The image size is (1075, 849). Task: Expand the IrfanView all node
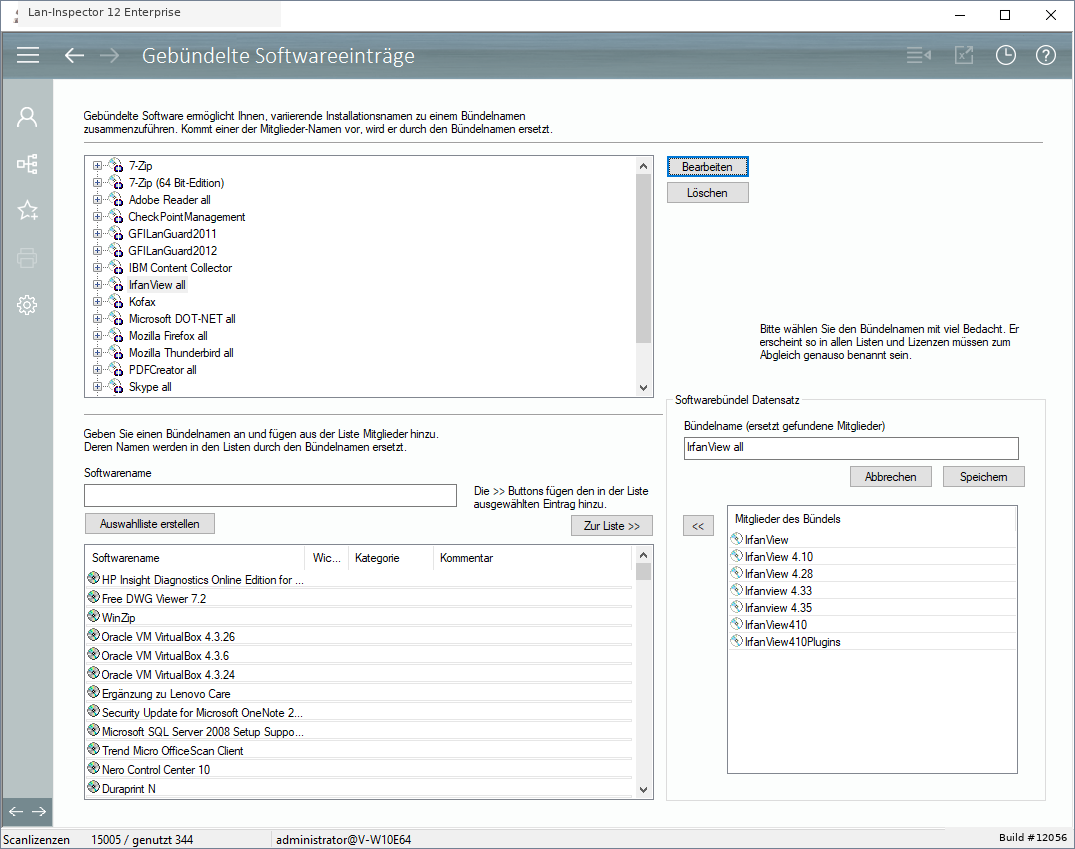(x=97, y=285)
